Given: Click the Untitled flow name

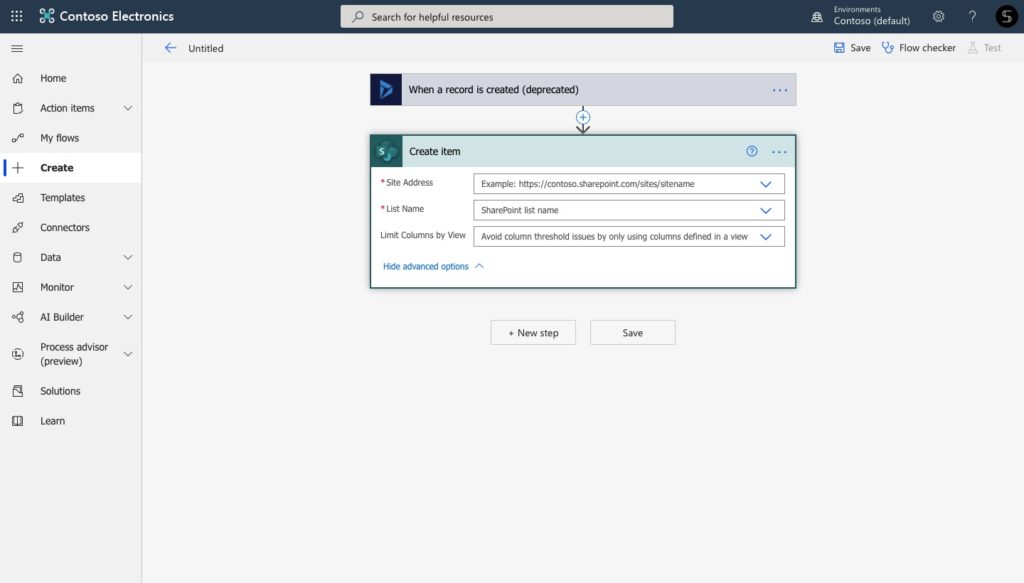Looking at the screenshot, I should (206, 48).
